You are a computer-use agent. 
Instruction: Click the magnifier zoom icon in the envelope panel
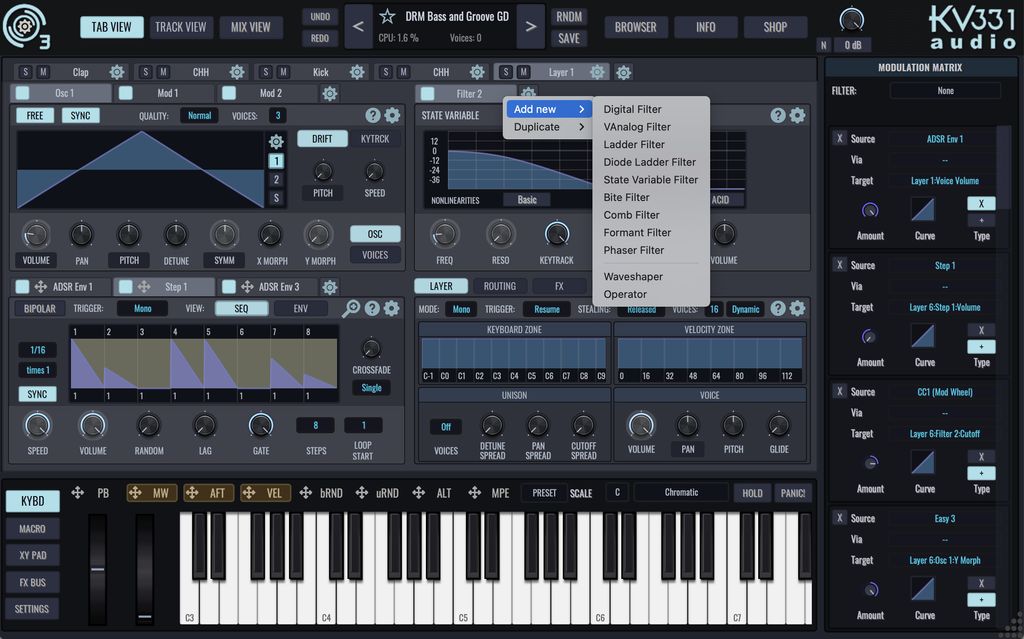(x=352, y=308)
